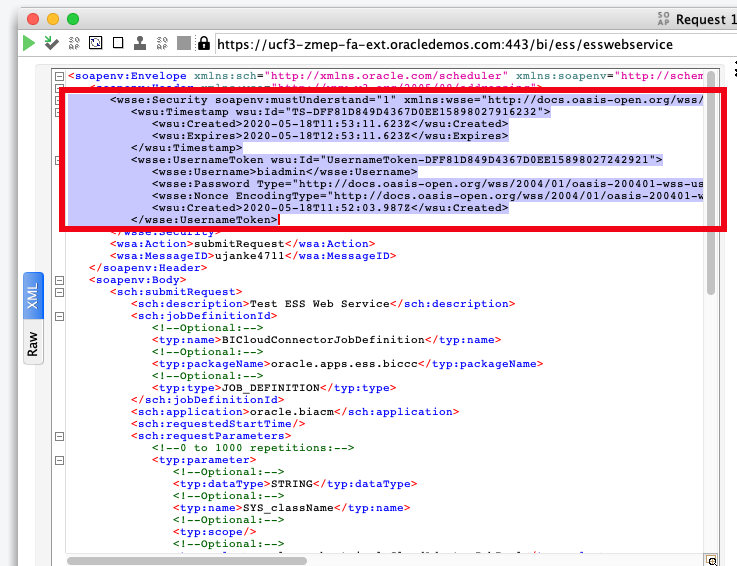Click the wsse:Nonce EncodingType line

pos(427,196)
